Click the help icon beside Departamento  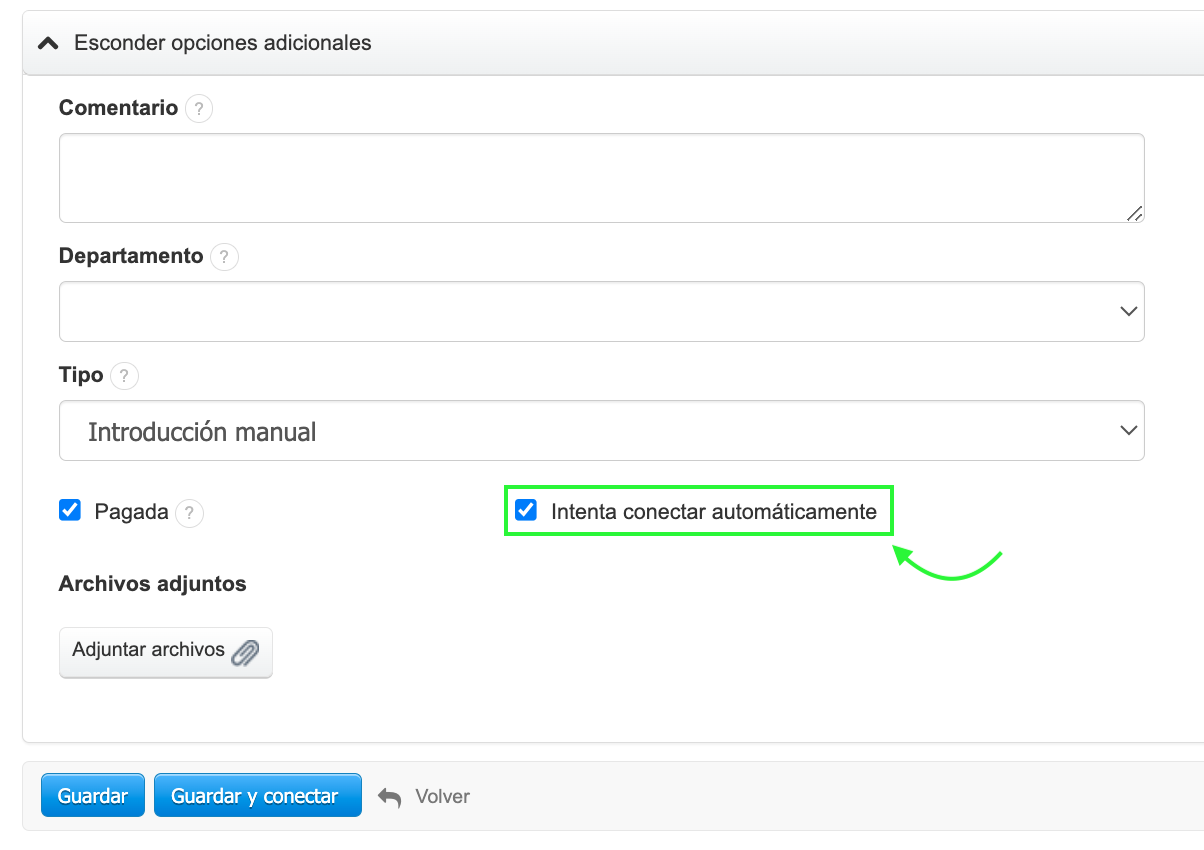pos(224,257)
